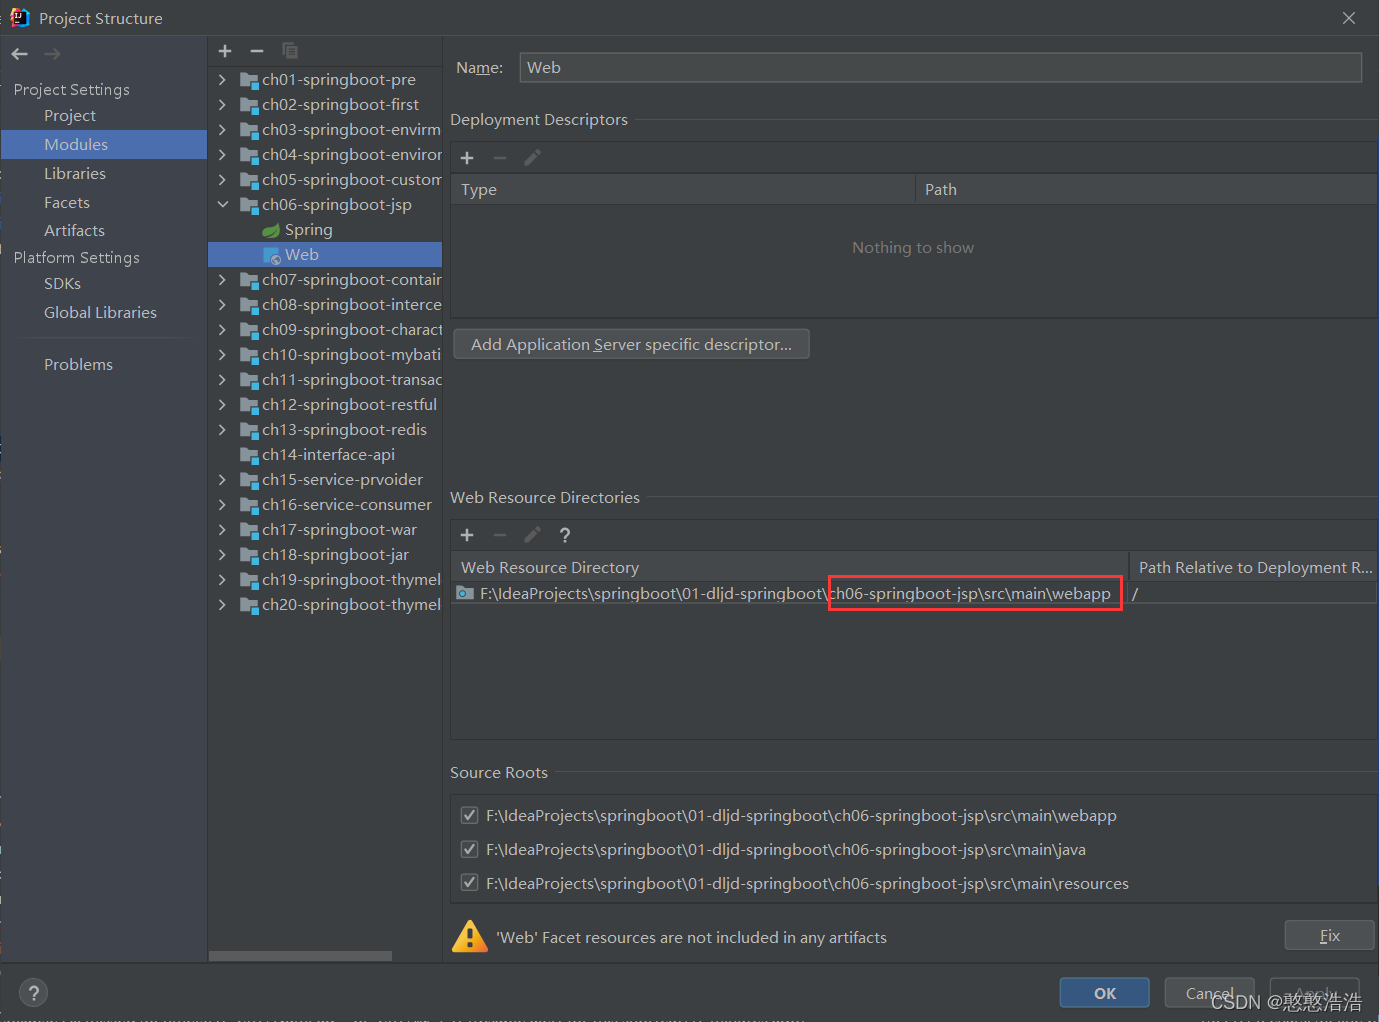Remove deployment descriptor using the minus icon

pos(500,158)
